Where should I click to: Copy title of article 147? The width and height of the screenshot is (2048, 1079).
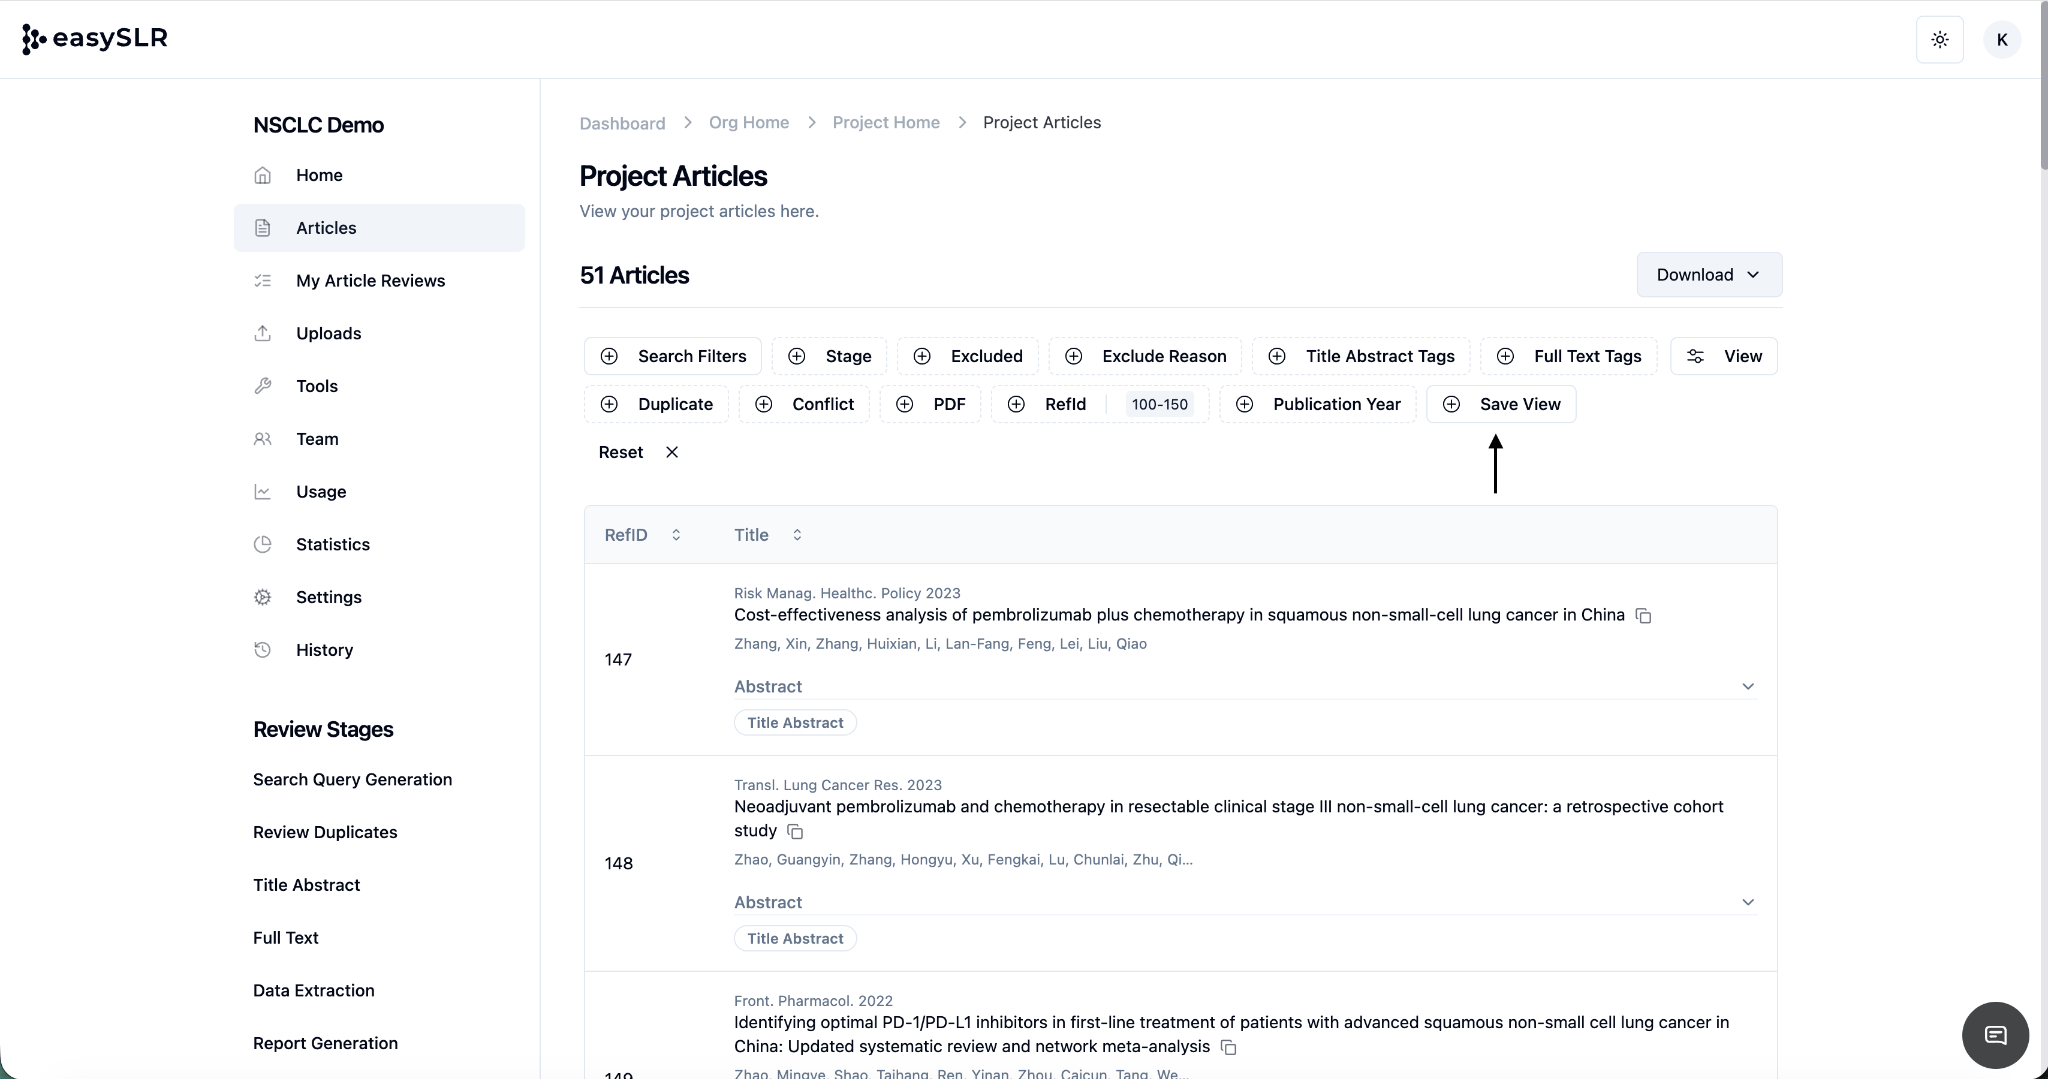point(1643,616)
